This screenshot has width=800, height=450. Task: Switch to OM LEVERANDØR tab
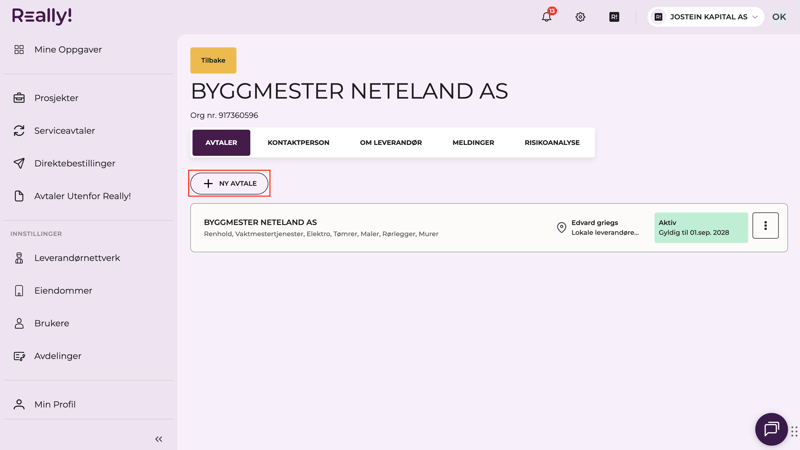point(391,142)
